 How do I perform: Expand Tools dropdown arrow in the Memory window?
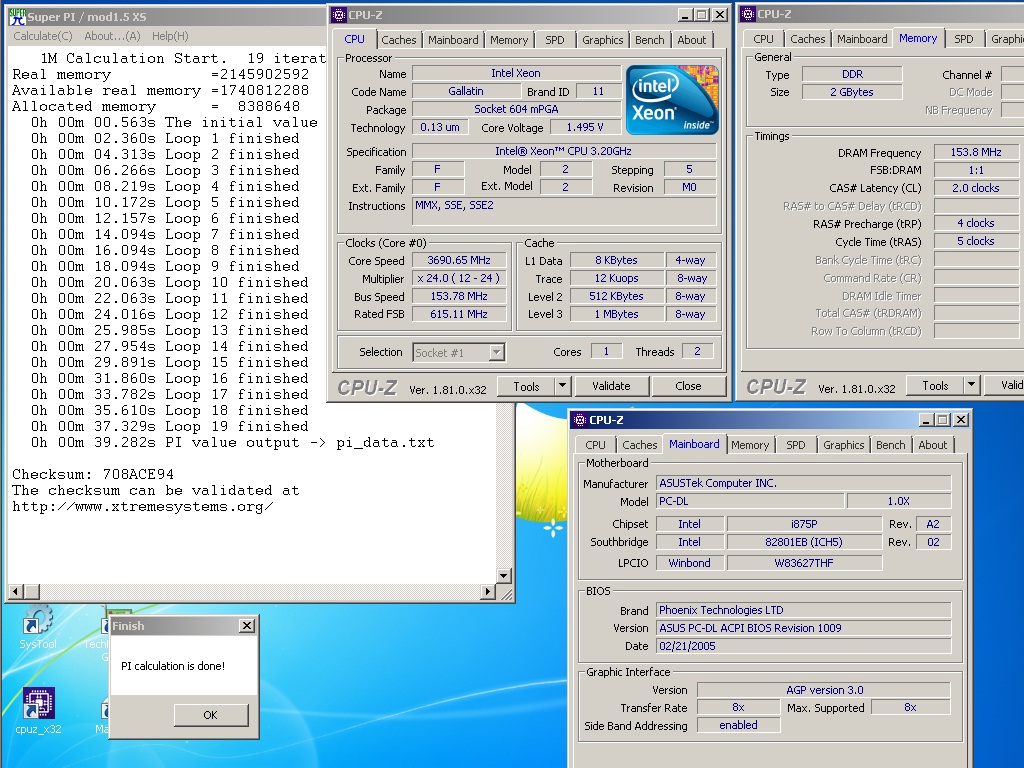pyautogui.click(x=972, y=386)
